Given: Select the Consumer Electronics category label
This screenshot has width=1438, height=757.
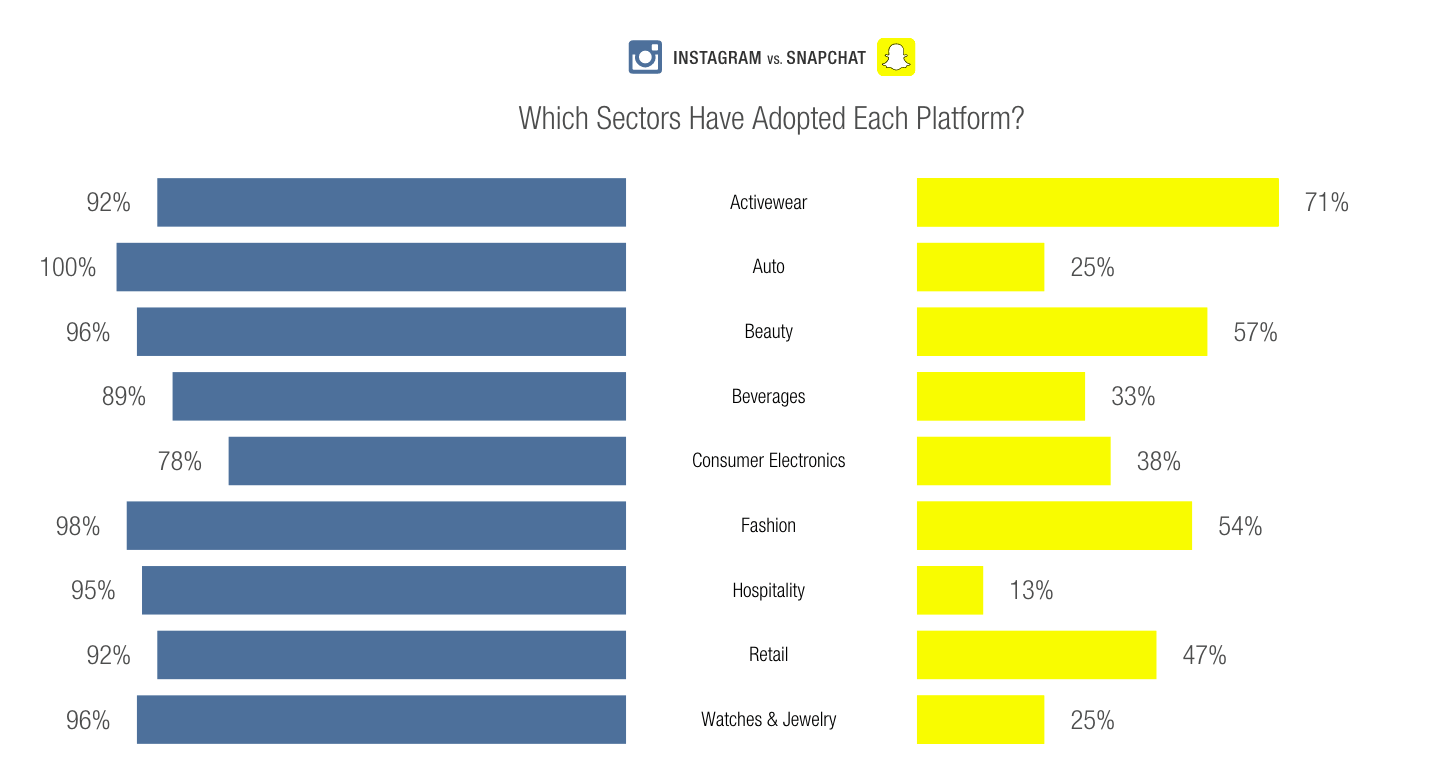Looking at the screenshot, I should (769, 461).
